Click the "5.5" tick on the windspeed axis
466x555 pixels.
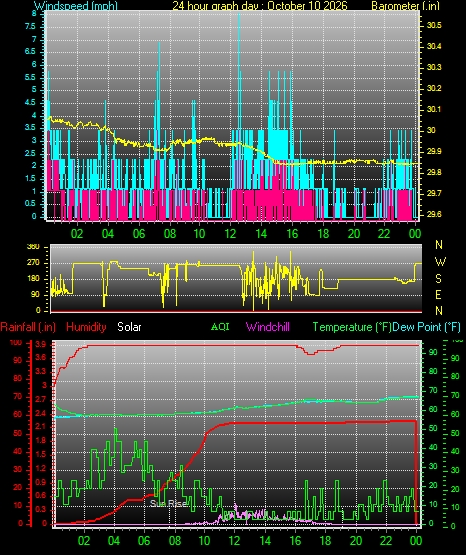tap(30, 78)
